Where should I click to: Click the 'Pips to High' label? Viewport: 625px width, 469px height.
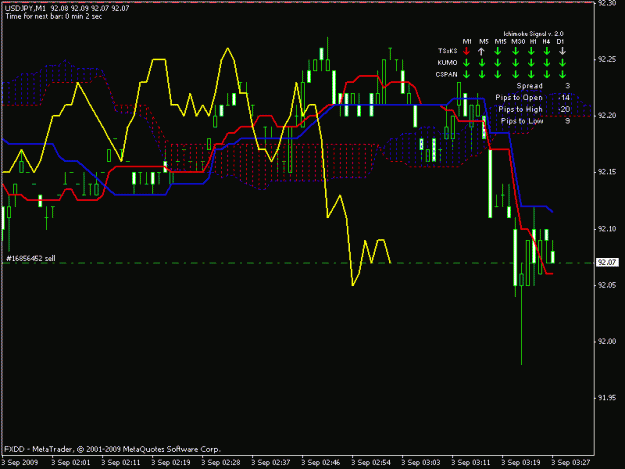[x=520, y=109]
